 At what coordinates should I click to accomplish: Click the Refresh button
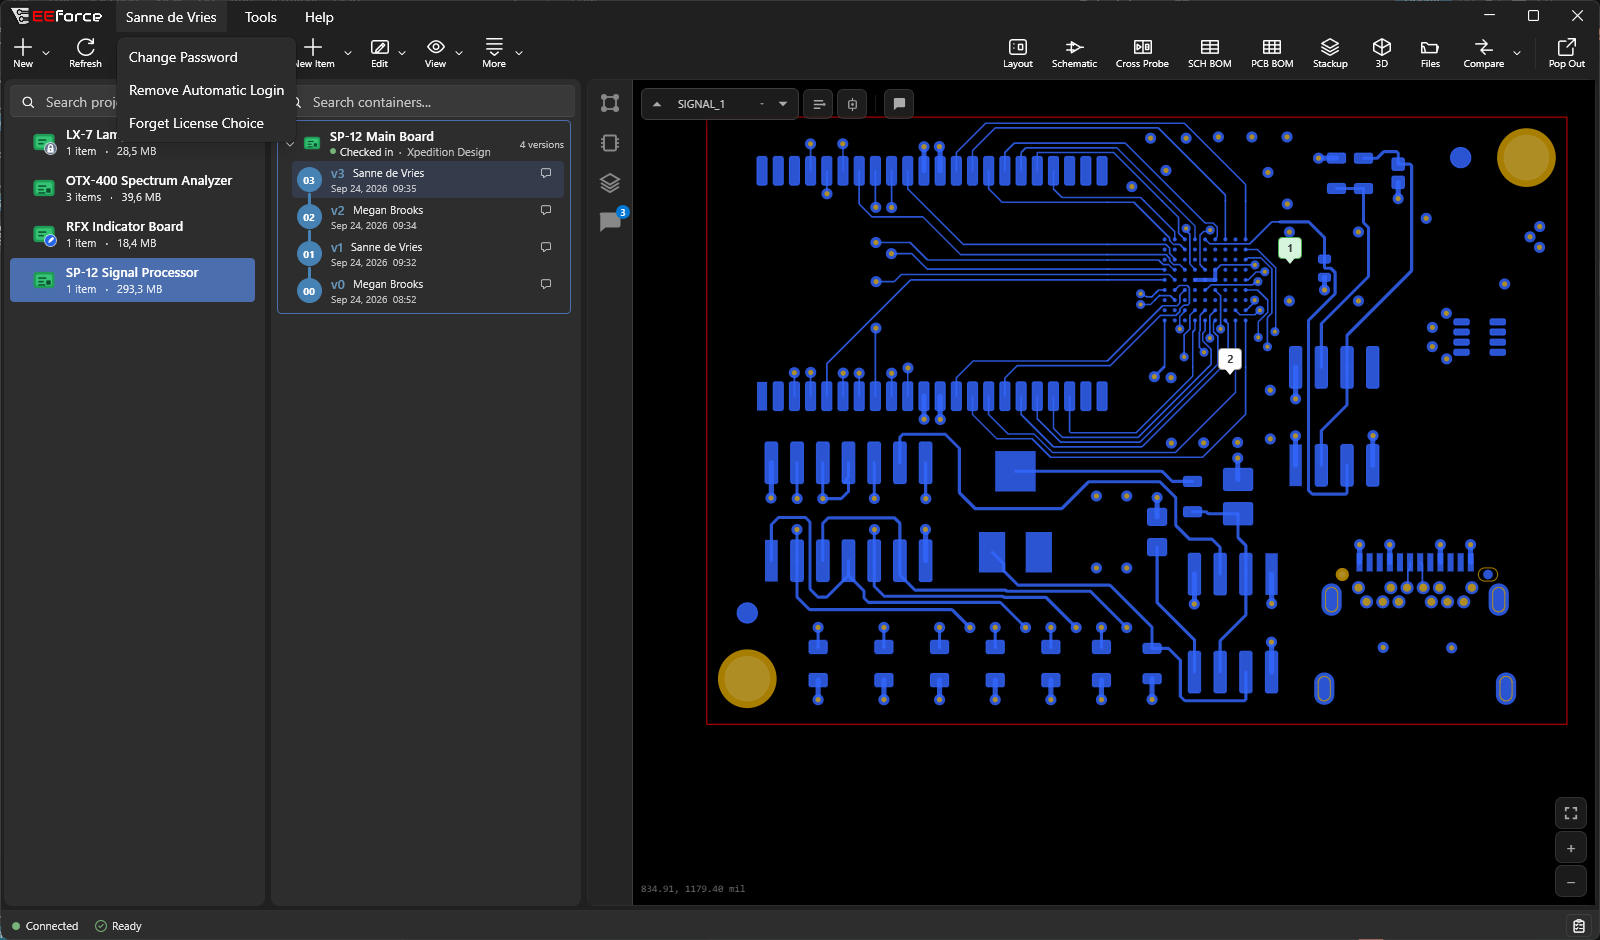[x=85, y=53]
